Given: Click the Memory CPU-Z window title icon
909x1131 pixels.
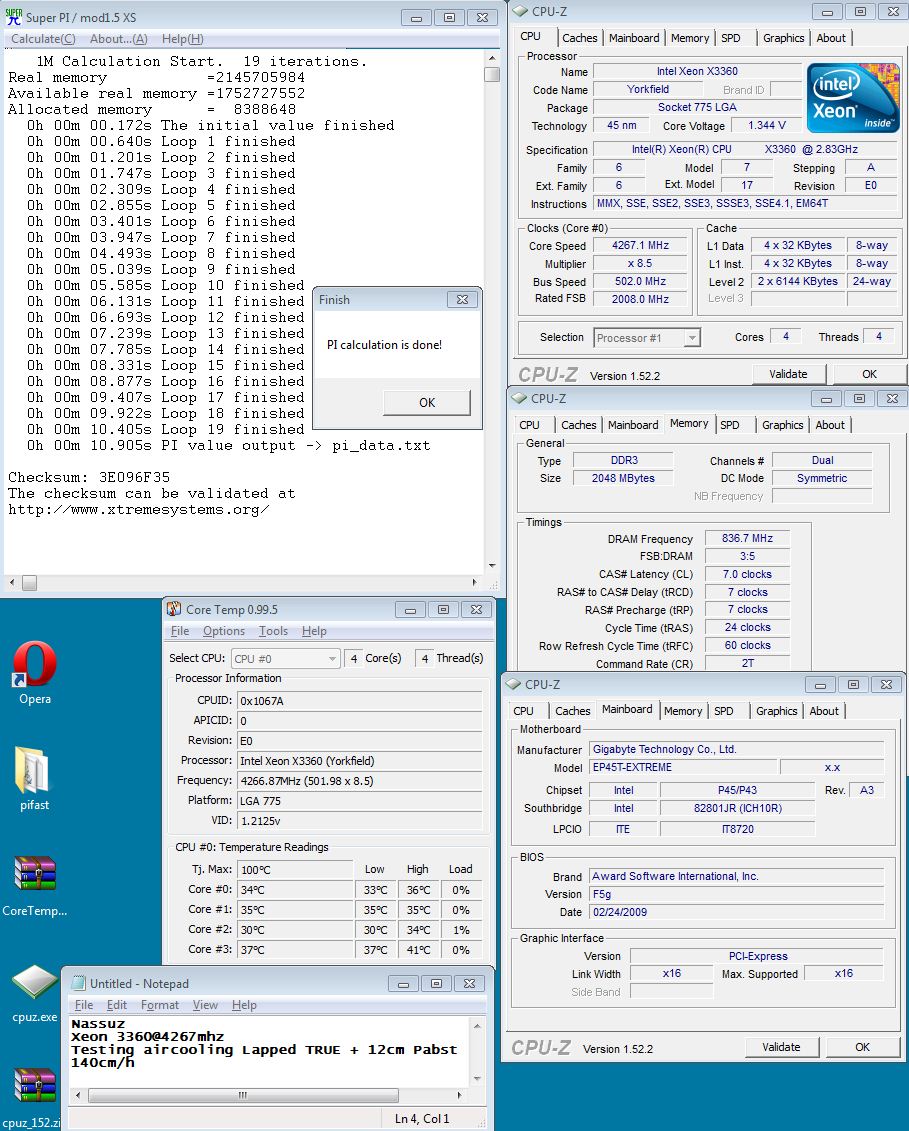Looking at the screenshot, I should (519, 398).
